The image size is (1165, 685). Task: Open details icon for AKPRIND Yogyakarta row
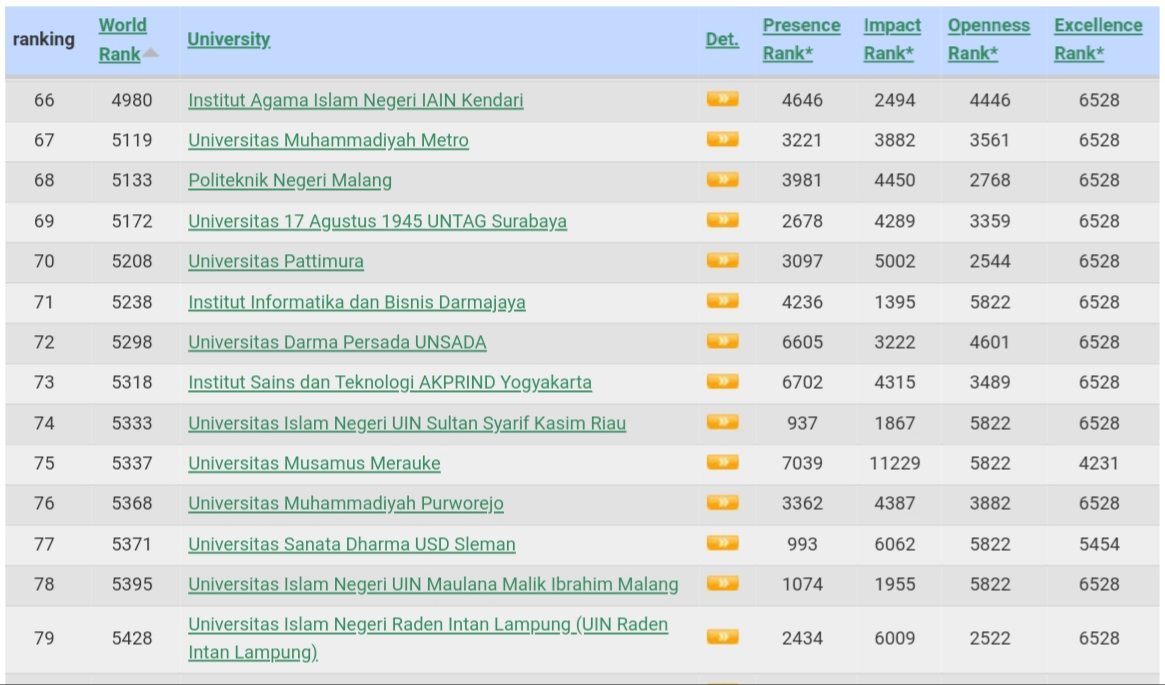click(722, 381)
